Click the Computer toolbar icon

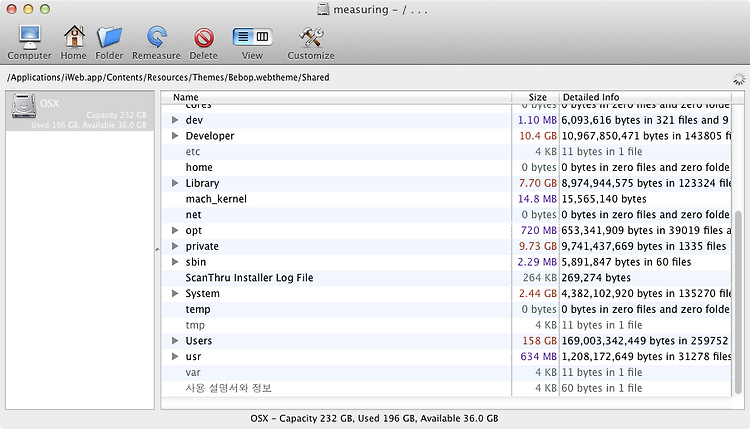(30, 37)
